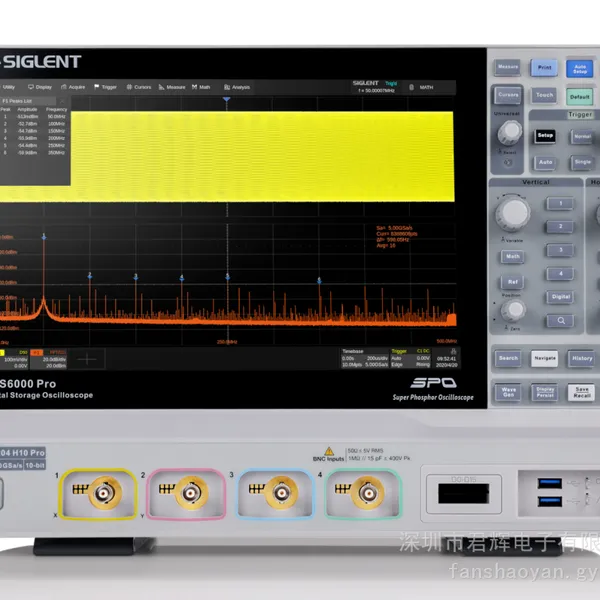Image resolution: width=600 pixels, height=600 pixels.
Task: Expand the Analysis menu
Action: pyautogui.click(x=237, y=87)
